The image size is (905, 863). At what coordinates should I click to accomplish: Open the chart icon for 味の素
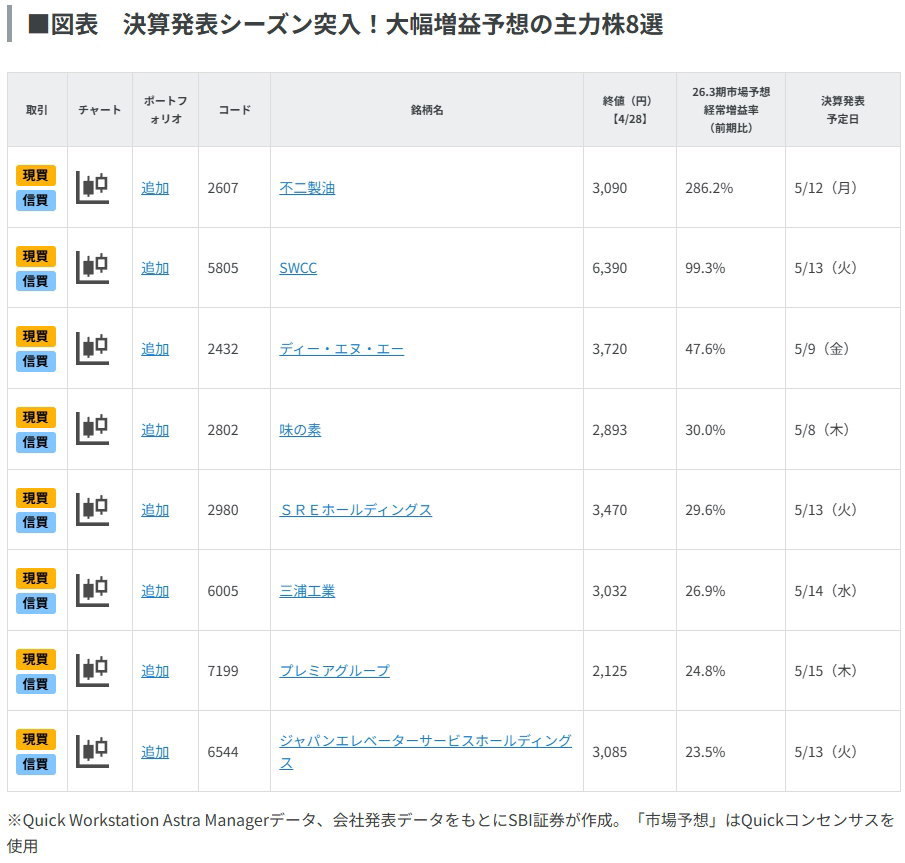pyautogui.click(x=93, y=429)
